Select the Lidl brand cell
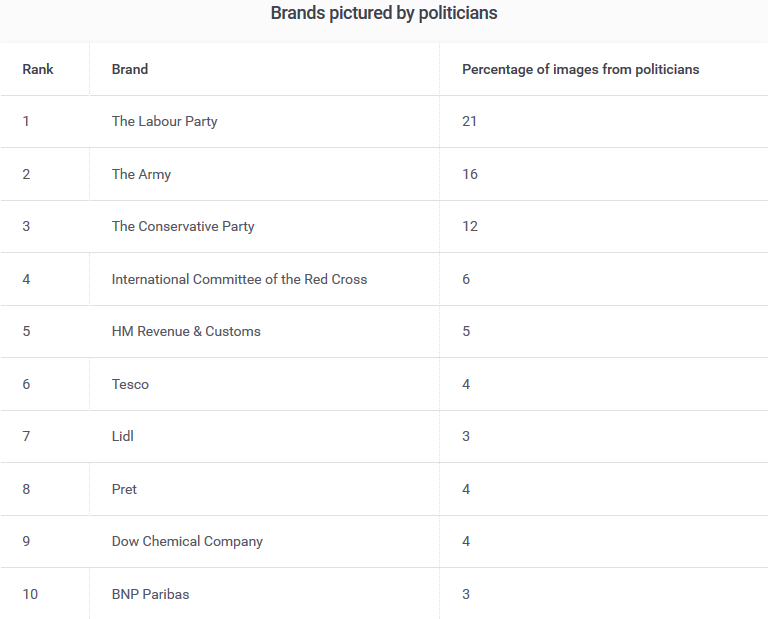The height and width of the screenshot is (619, 768). click(x=123, y=436)
